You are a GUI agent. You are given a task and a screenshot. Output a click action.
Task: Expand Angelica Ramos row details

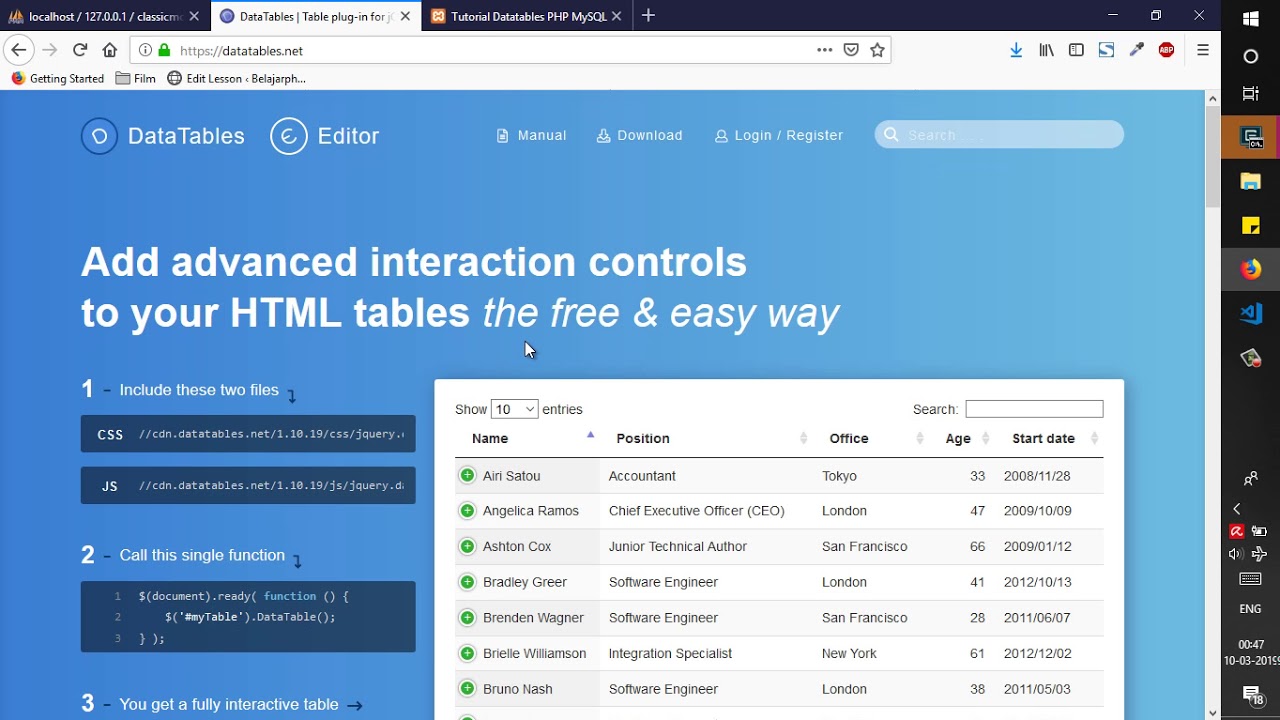[467, 511]
